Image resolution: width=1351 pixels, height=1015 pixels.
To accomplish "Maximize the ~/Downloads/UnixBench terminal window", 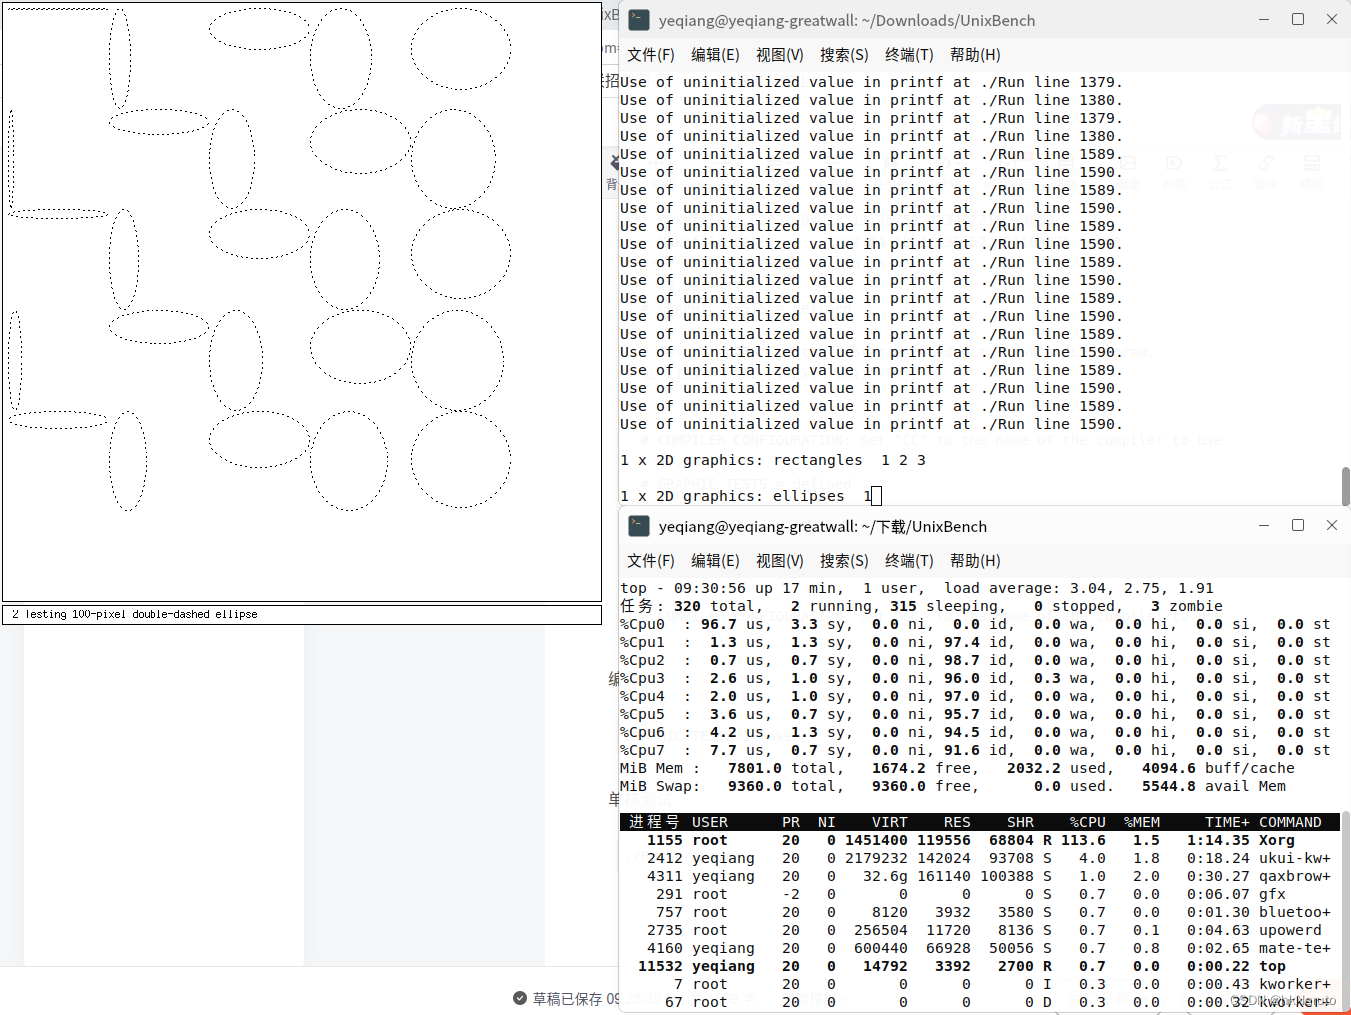I will (x=1298, y=19).
